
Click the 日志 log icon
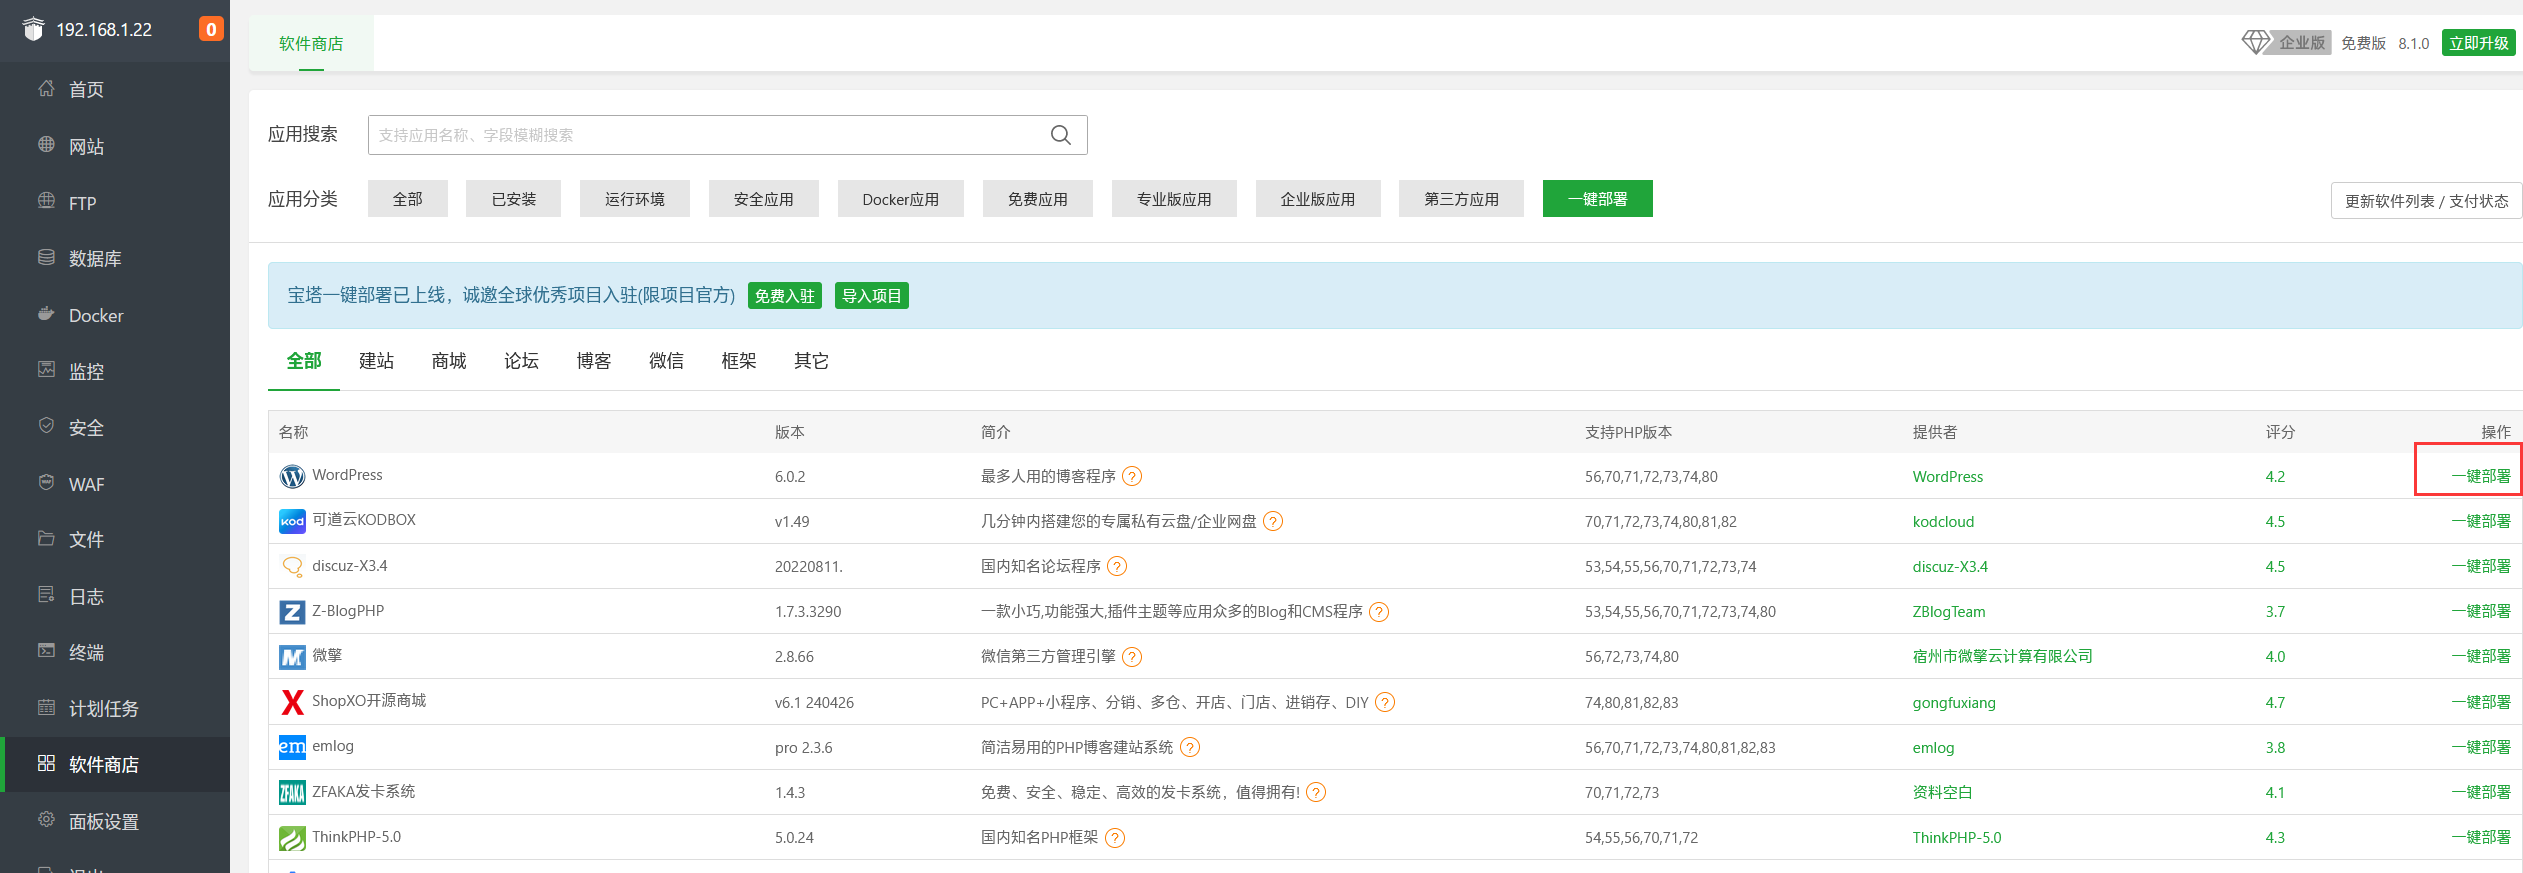(x=46, y=595)
